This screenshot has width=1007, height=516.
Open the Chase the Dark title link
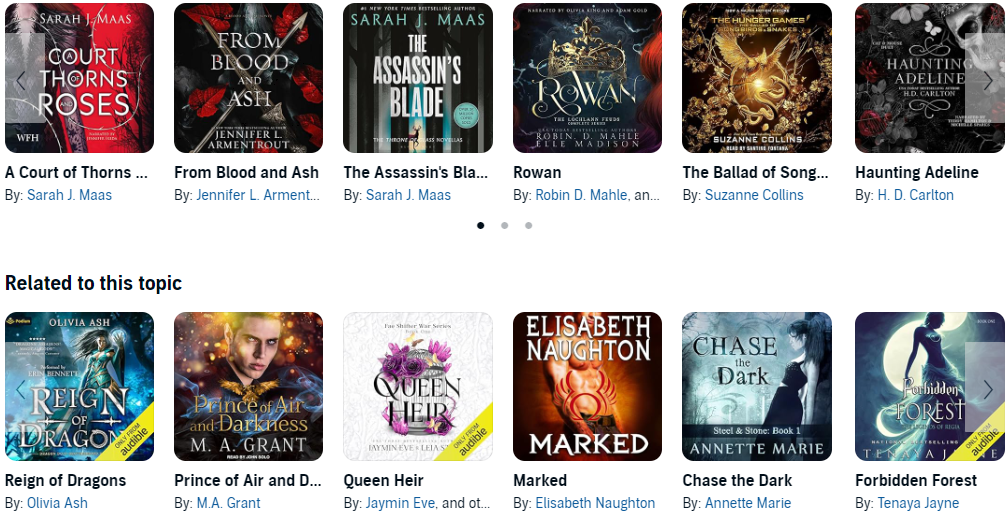(x=737, y=480)
